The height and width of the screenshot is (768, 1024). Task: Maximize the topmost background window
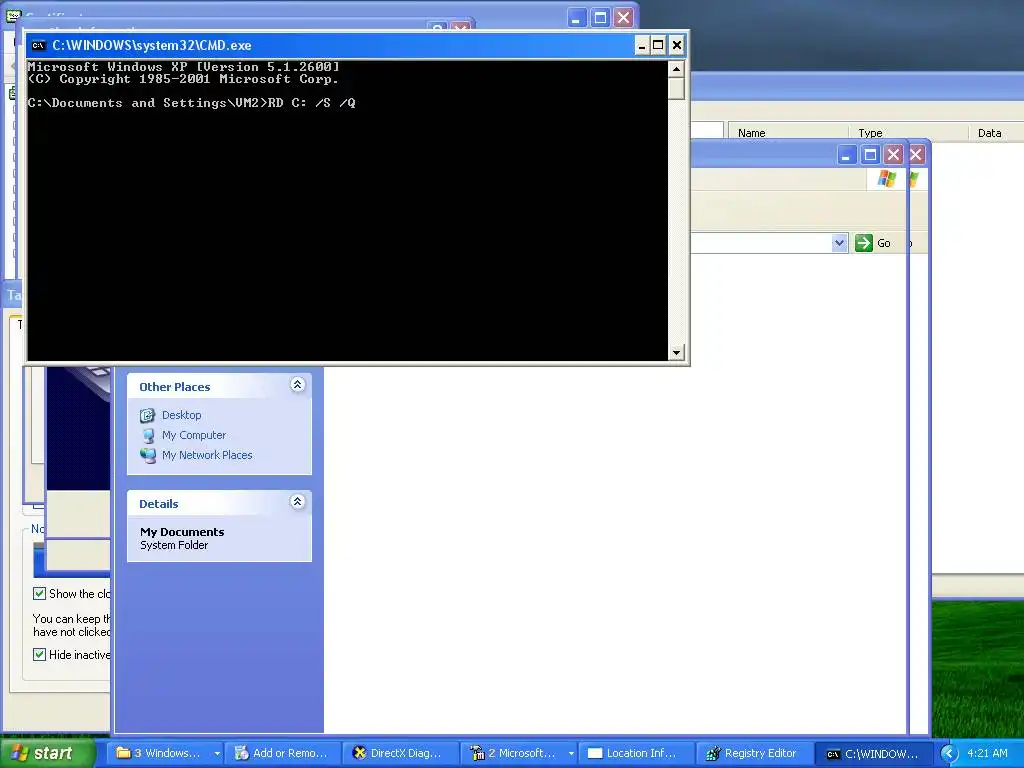(600, 18)
